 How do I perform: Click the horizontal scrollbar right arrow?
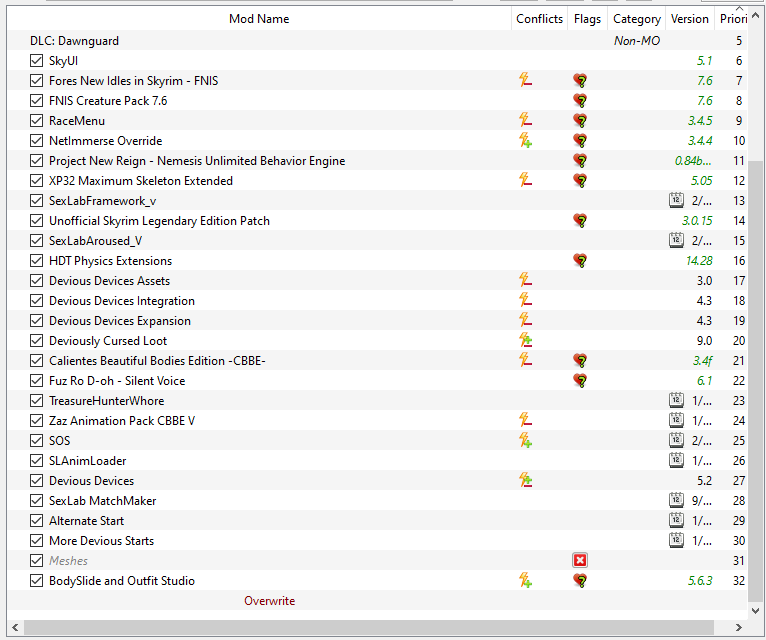(x=739, y=627)
